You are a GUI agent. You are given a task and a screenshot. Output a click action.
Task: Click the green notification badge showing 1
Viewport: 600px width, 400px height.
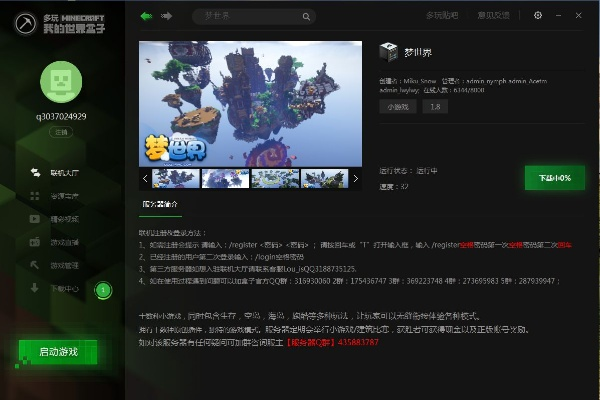point(103,290)
